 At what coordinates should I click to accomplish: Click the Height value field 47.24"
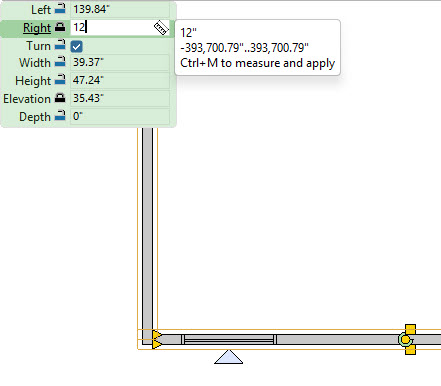(x=120, y=80)
